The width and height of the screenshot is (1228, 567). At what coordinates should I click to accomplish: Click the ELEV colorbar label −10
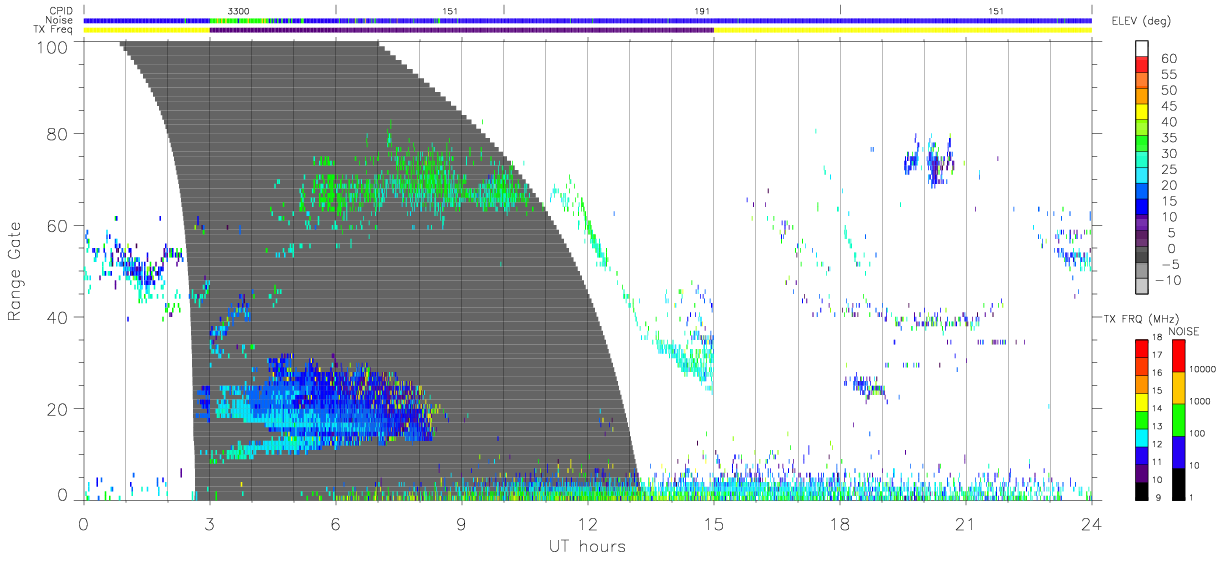pos(1167,280)
